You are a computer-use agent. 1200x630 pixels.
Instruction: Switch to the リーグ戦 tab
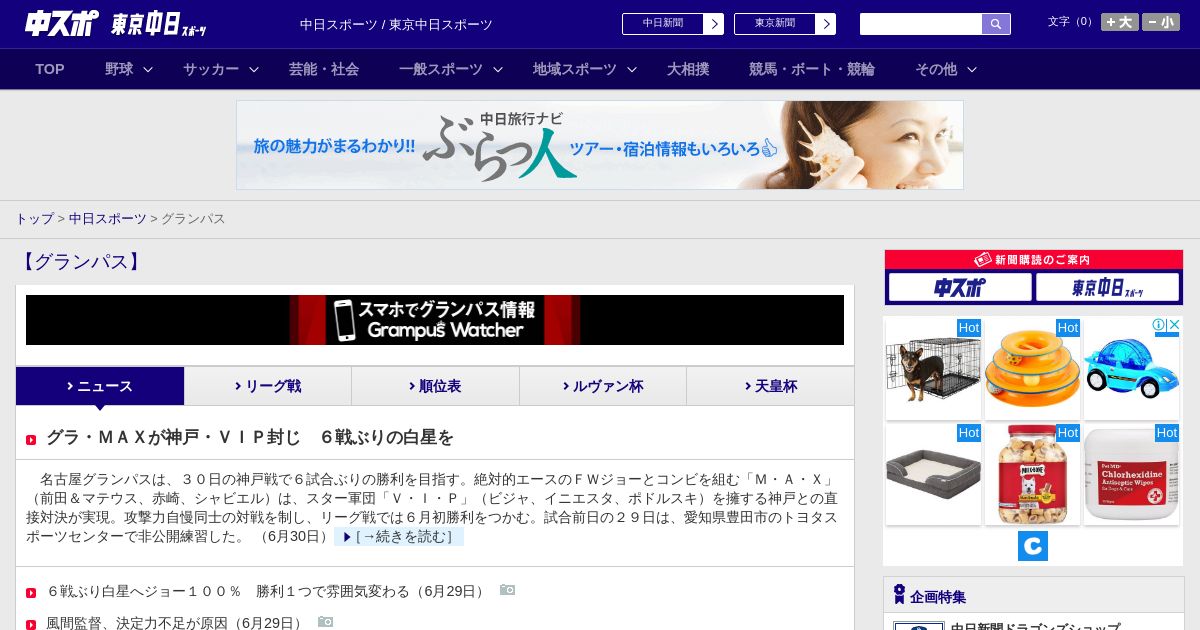pos(268,386)
